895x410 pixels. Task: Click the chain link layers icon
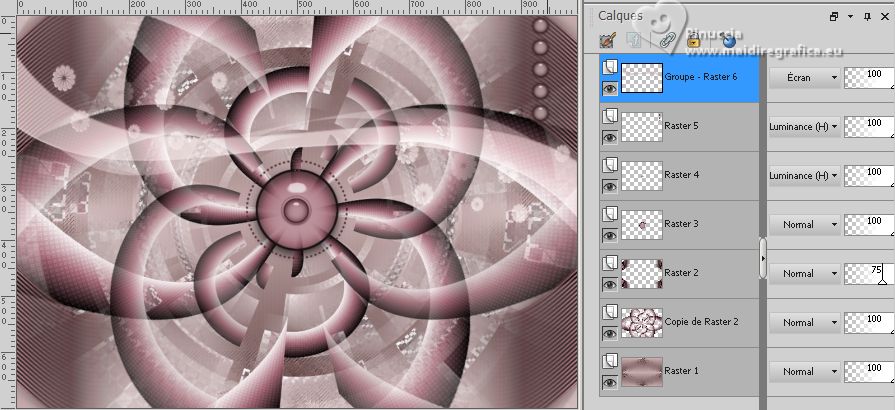(666, 40)
